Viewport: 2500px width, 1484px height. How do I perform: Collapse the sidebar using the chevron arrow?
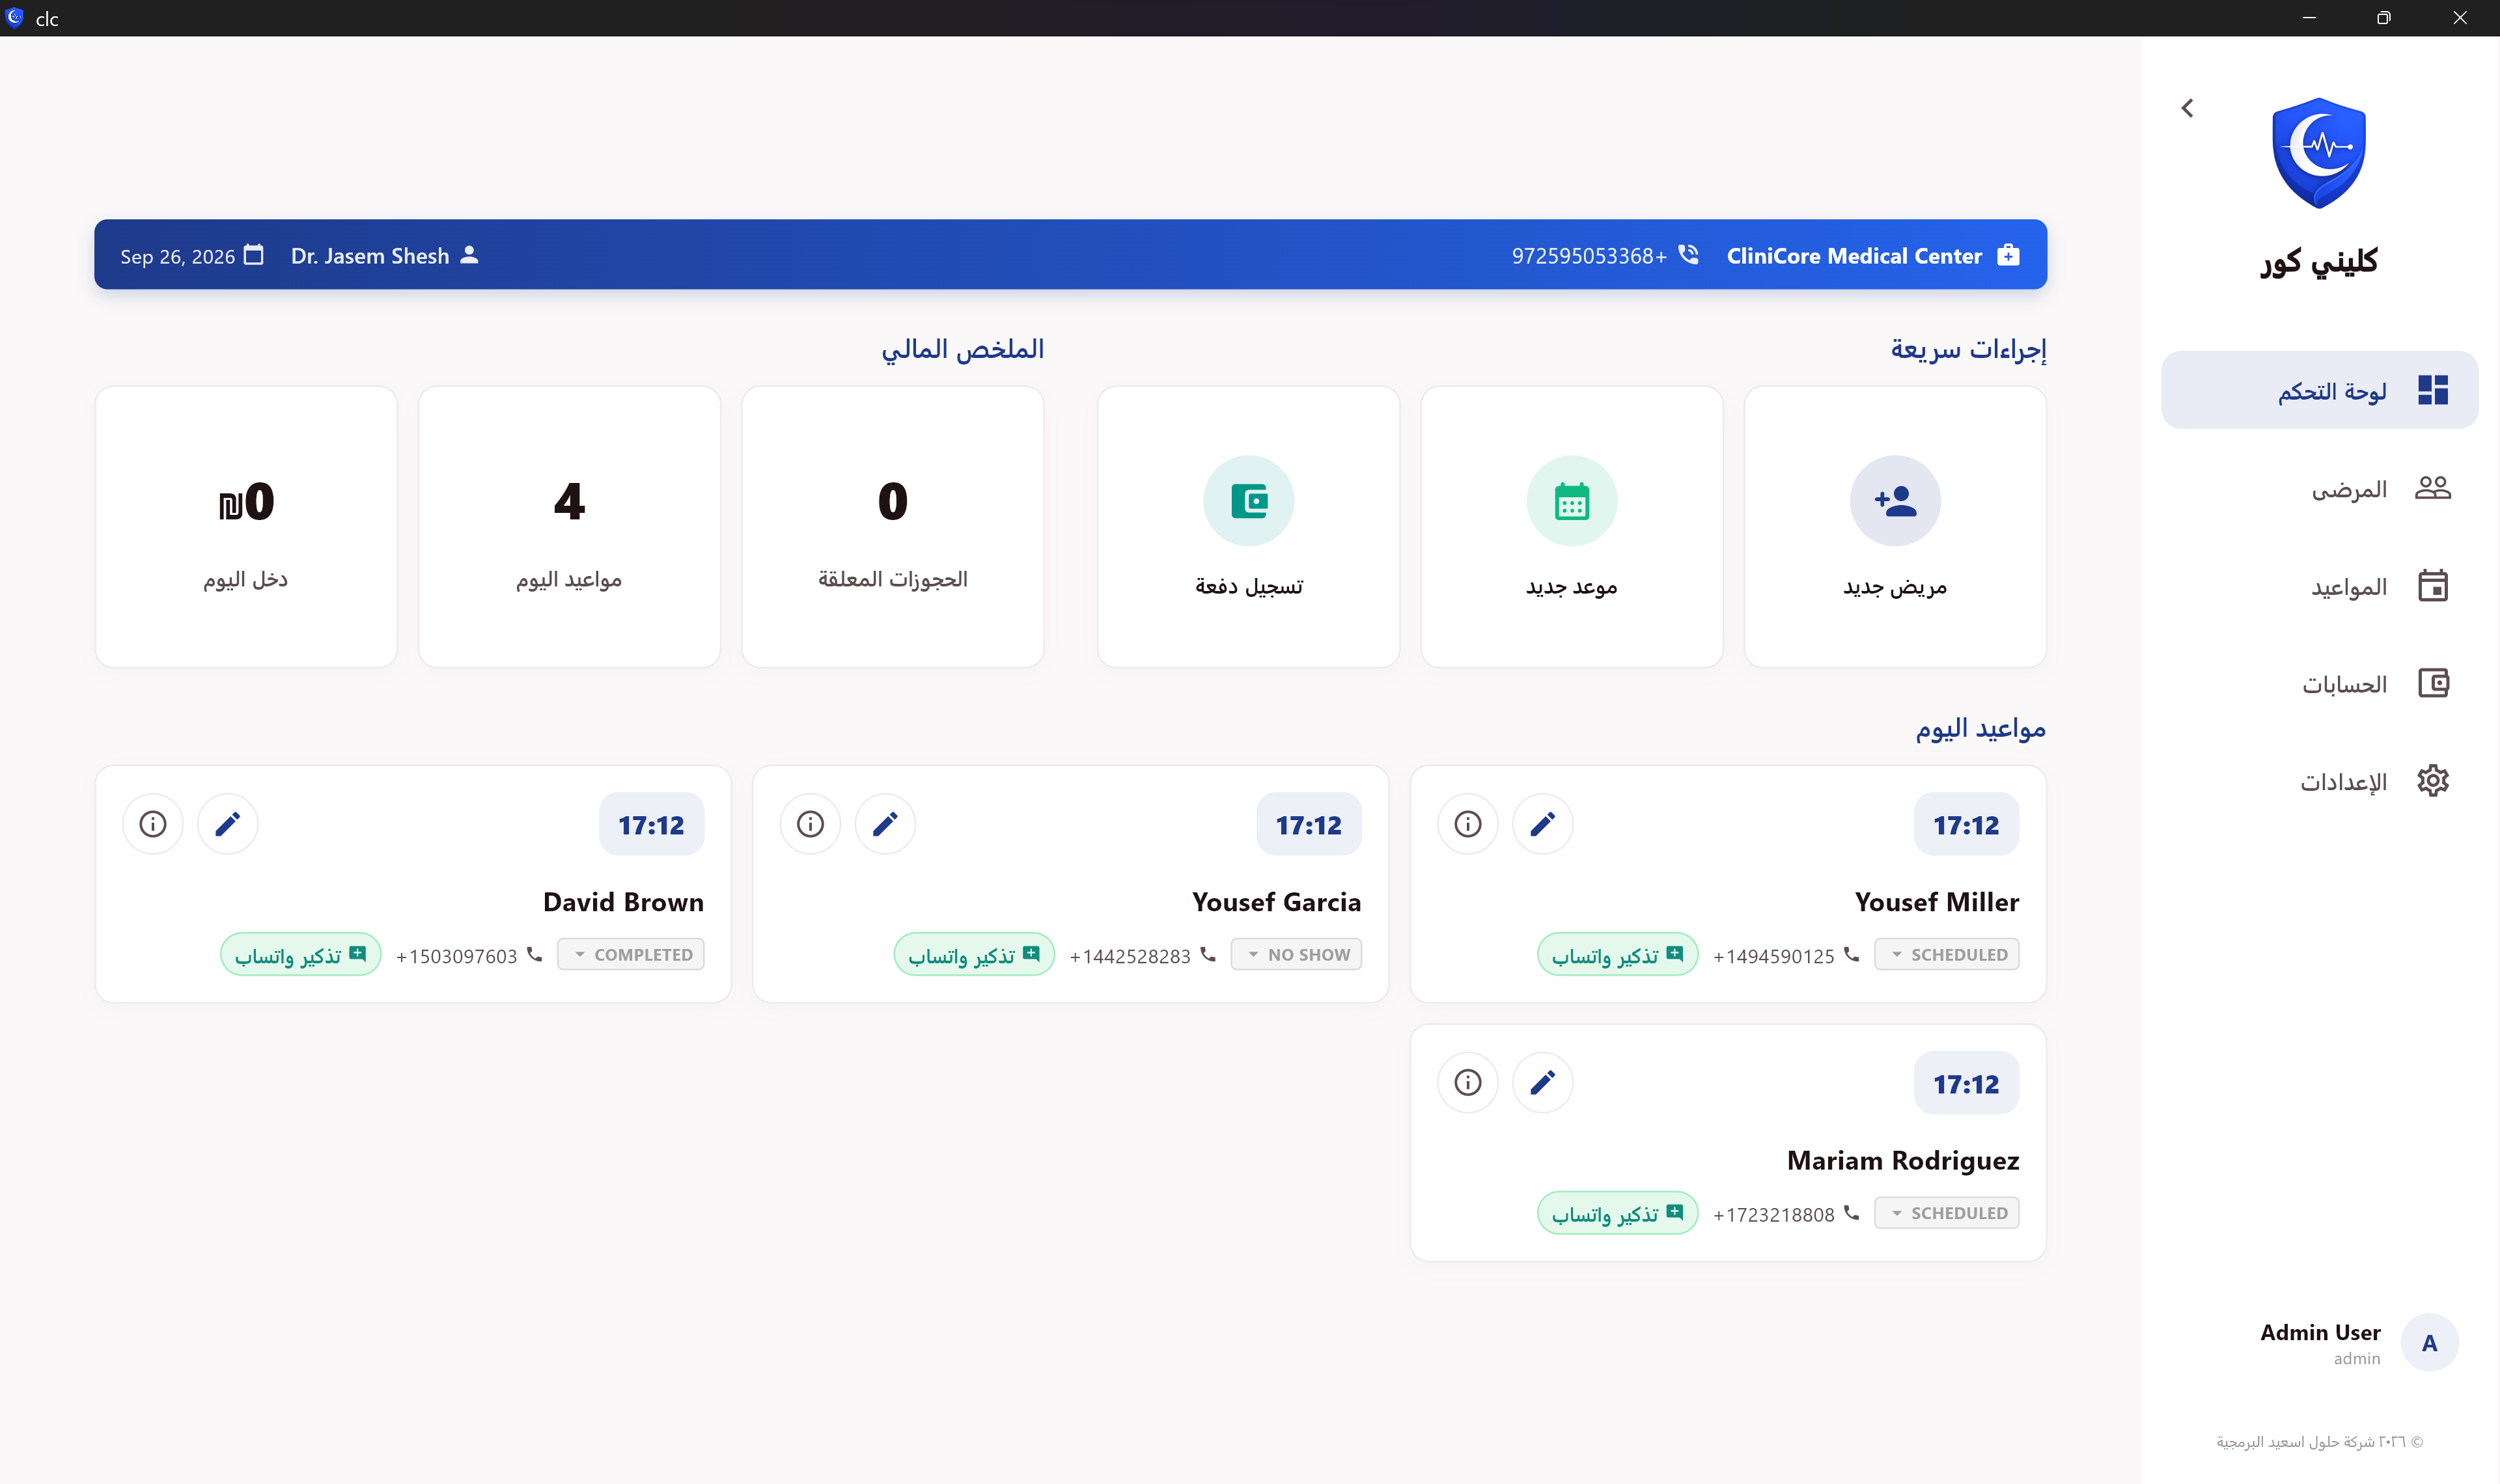pyautogui.click(x=2187, y=108)
